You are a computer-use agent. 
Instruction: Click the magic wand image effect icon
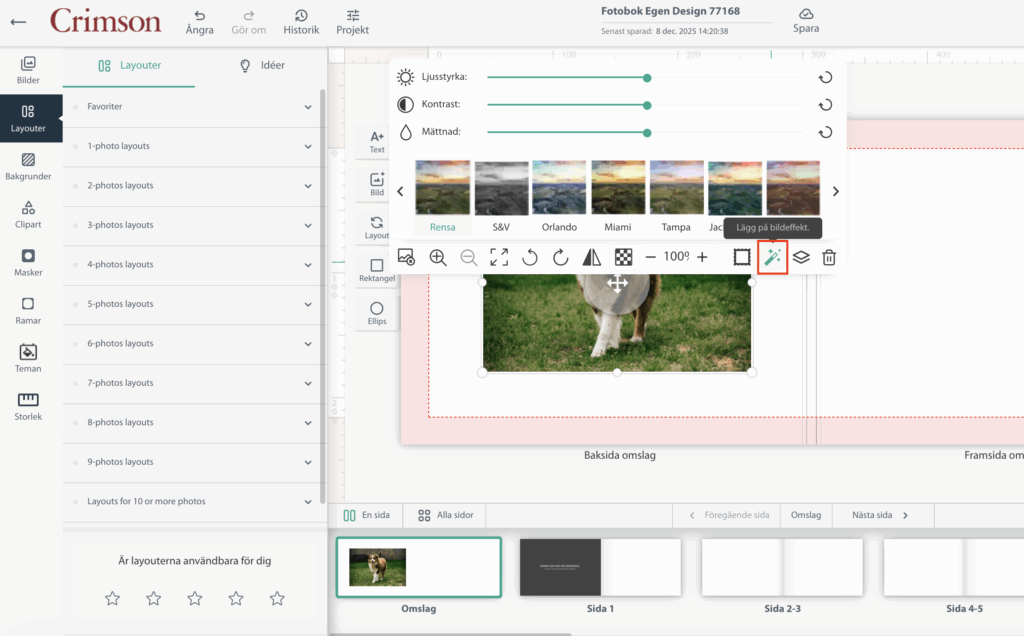(x=772, y=257)
